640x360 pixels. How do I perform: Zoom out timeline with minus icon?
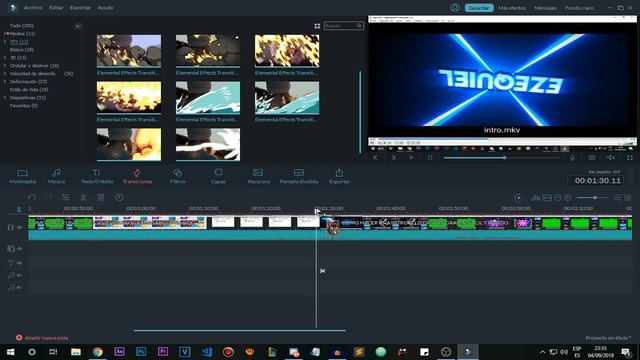pyautogui.click(x=558, y=198)
